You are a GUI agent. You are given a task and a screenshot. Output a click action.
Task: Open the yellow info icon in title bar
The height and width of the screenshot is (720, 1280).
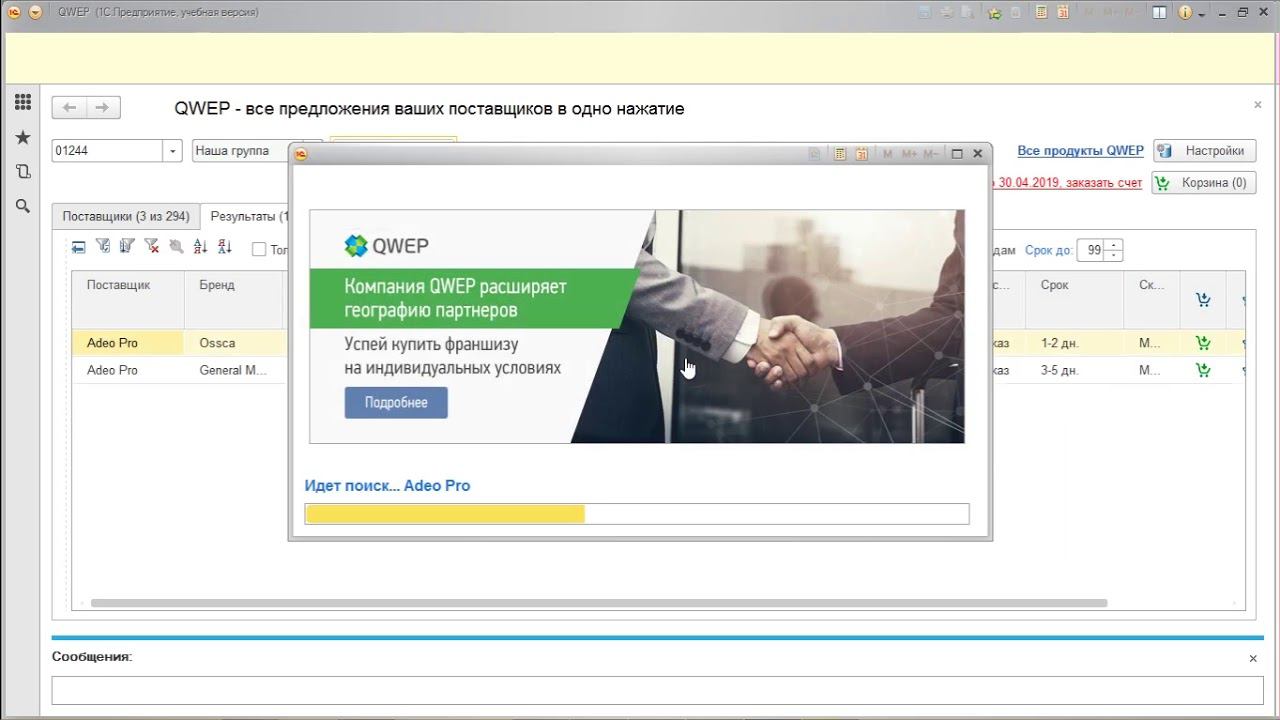[x=1185, y=13]
